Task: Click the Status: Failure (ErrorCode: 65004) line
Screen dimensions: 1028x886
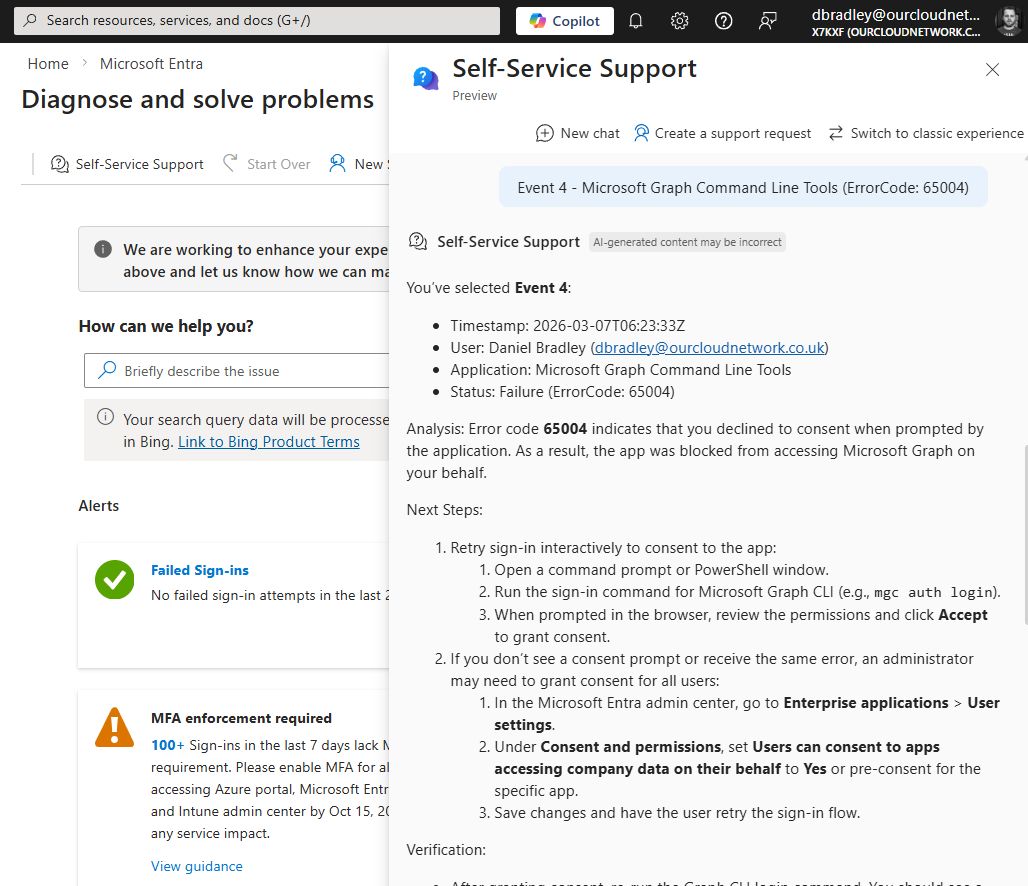Action: pos(562,392)
